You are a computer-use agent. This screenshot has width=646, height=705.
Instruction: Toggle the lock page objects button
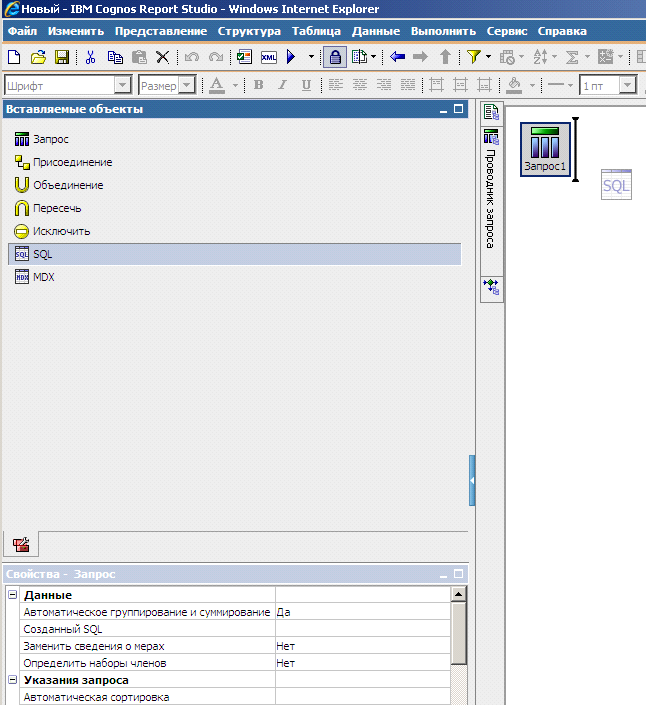(335, 57)
